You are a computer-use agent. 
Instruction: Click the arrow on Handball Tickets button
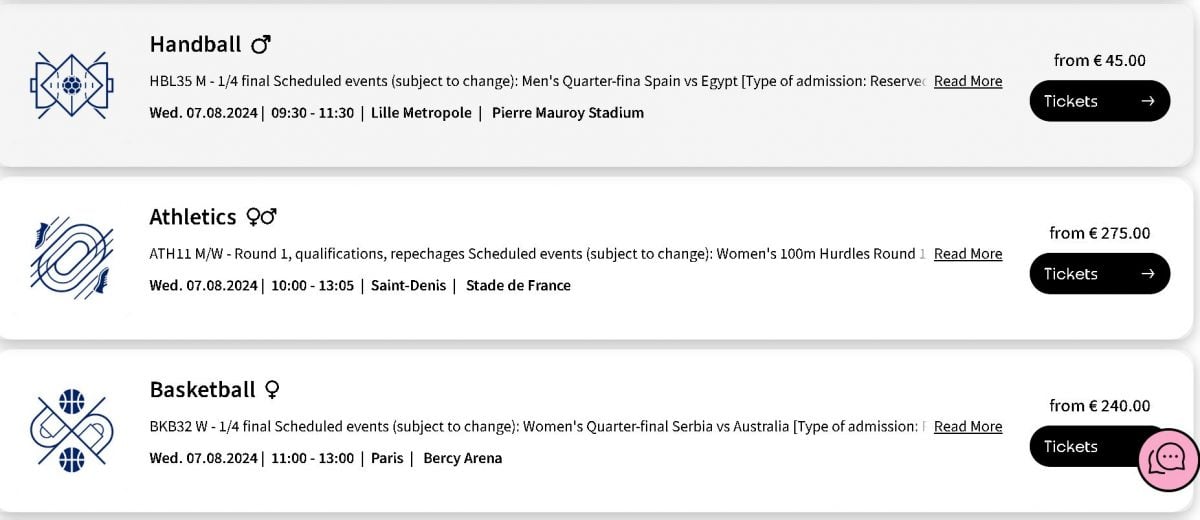[1147, 101]
